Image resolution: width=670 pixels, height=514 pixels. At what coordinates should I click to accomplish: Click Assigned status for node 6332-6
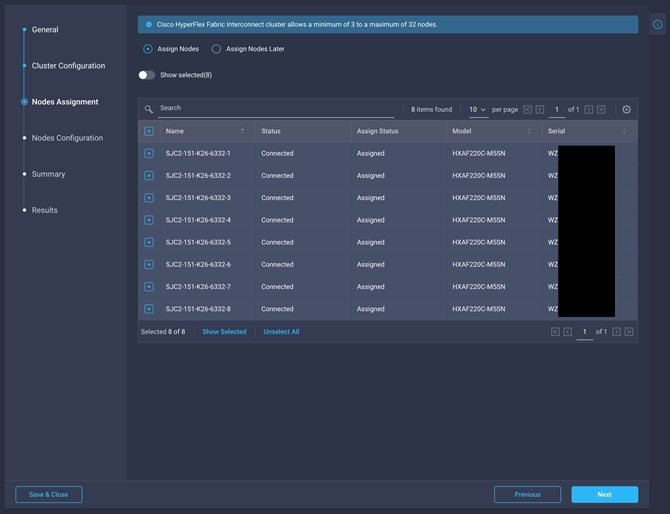(x=370, y=264)
